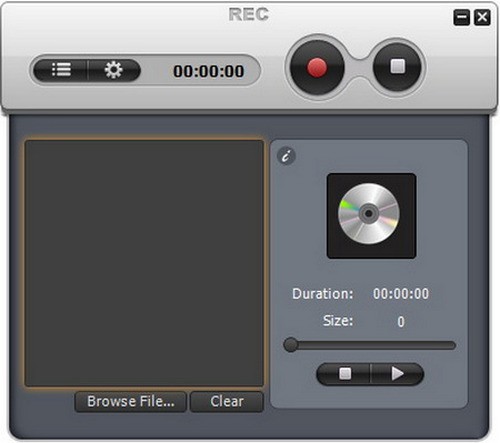The image size is (500, 443).
Task: Click the empty recordings file list area
Action: pos(144,263)
